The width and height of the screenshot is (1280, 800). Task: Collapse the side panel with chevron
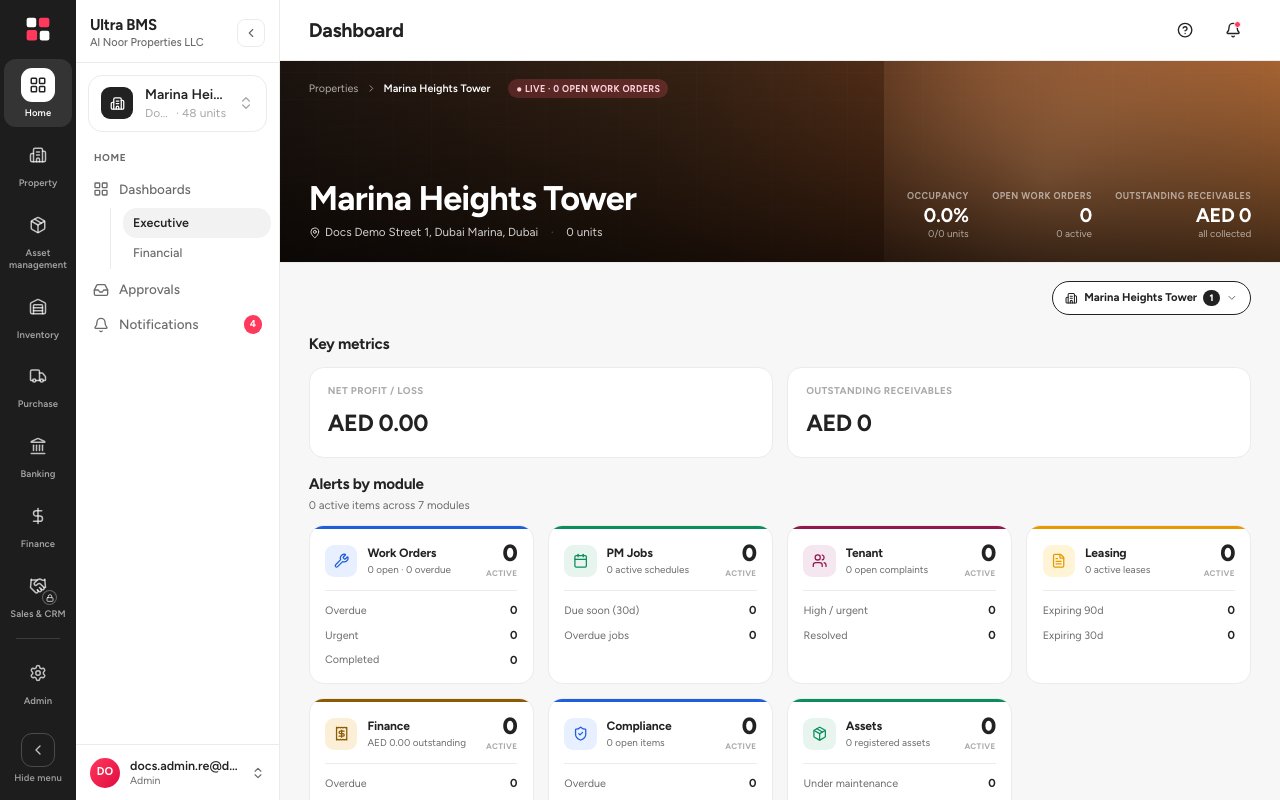coord(251,33)
